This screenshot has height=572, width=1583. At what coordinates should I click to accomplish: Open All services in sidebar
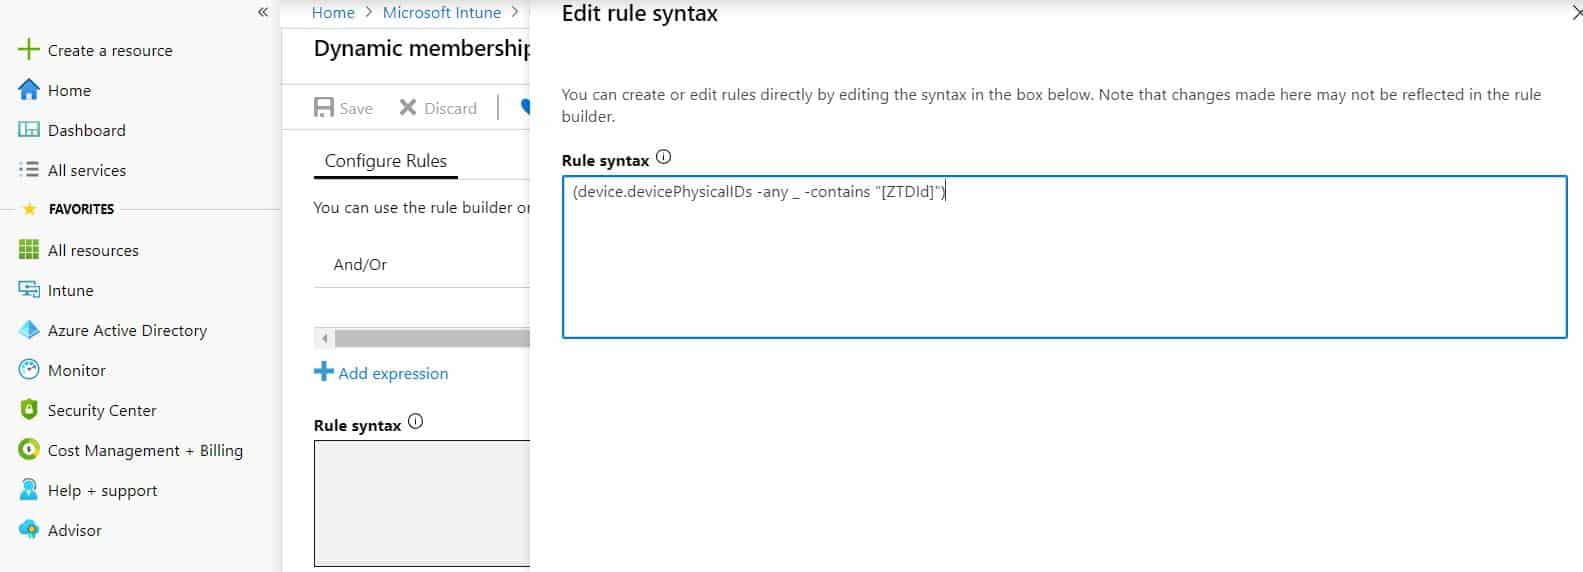87,170
